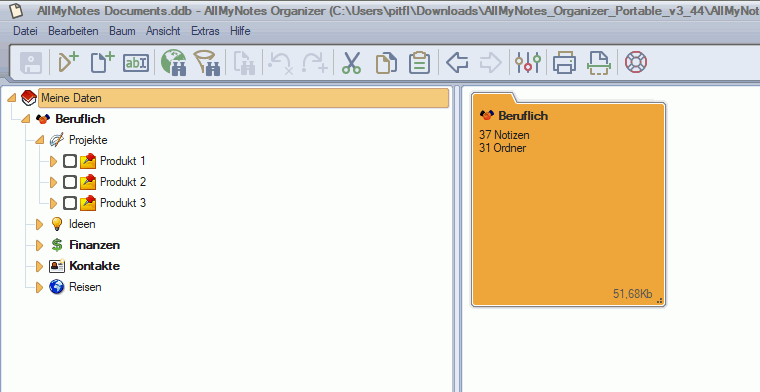
Task: Open the Datei menu
Action: [25, 31]
